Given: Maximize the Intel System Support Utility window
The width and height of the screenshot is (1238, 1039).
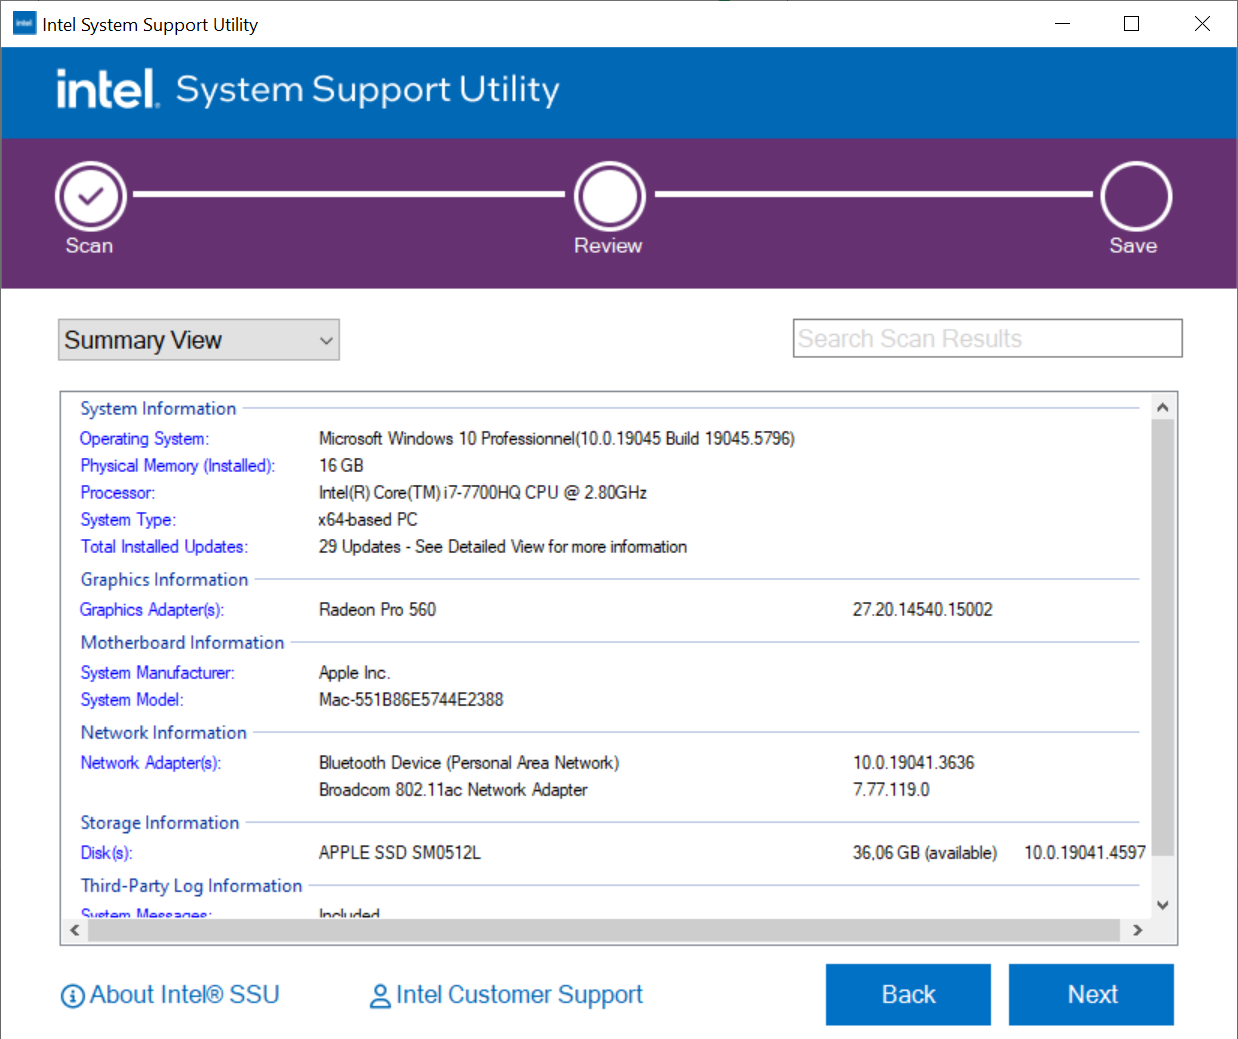Looking at the screenshot, I should click(x=1132, y=24).
